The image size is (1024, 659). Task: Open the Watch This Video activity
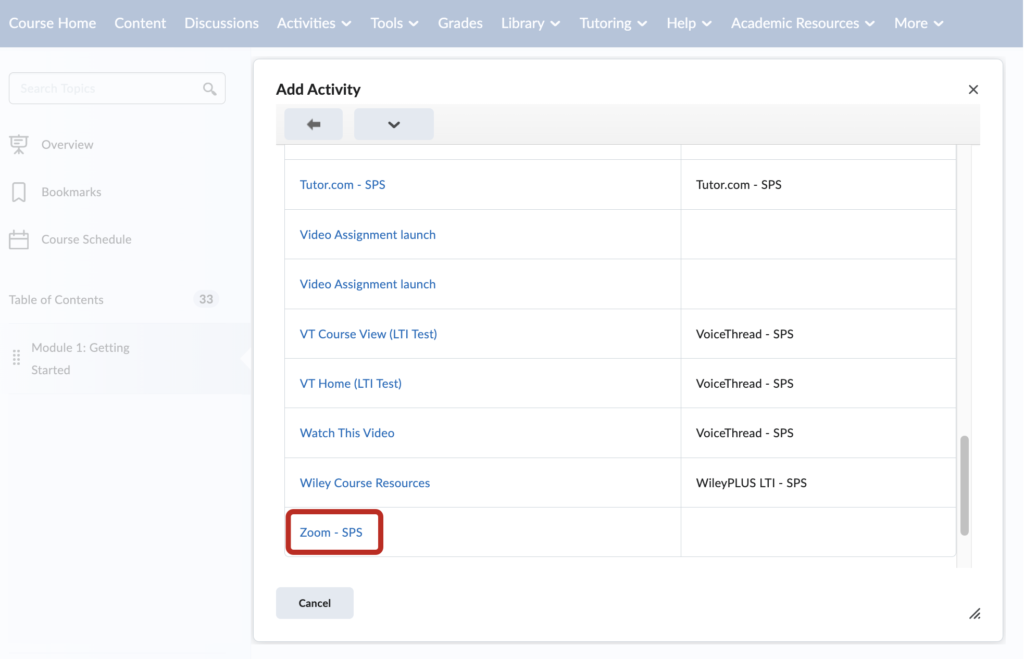click(x=346, y=432)
